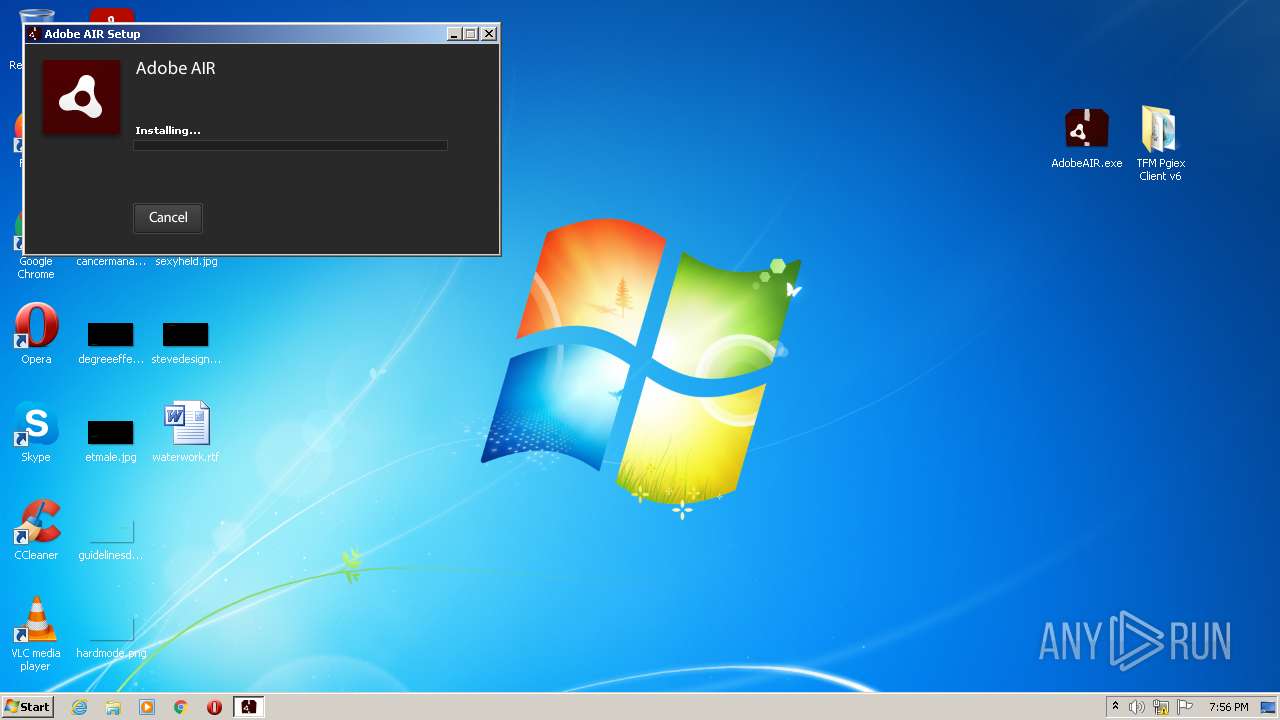This screenshot has height=720, width=1280.
Task: Minimize the Adobe AIR Setup window
Action: point(454,34)
